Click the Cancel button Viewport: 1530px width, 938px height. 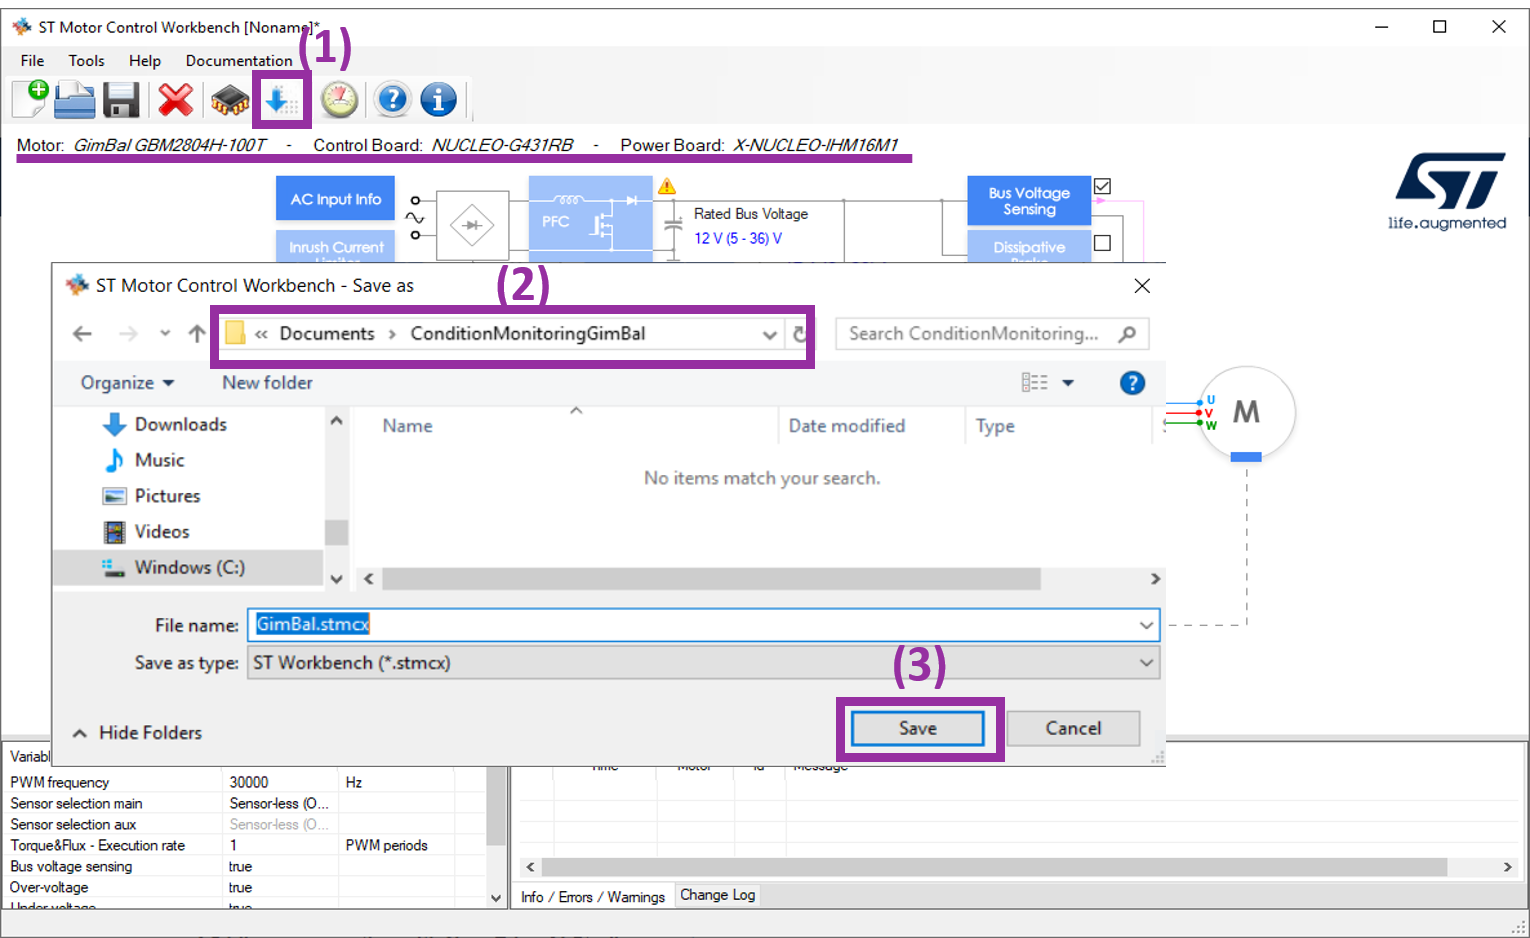point(1073,728)
